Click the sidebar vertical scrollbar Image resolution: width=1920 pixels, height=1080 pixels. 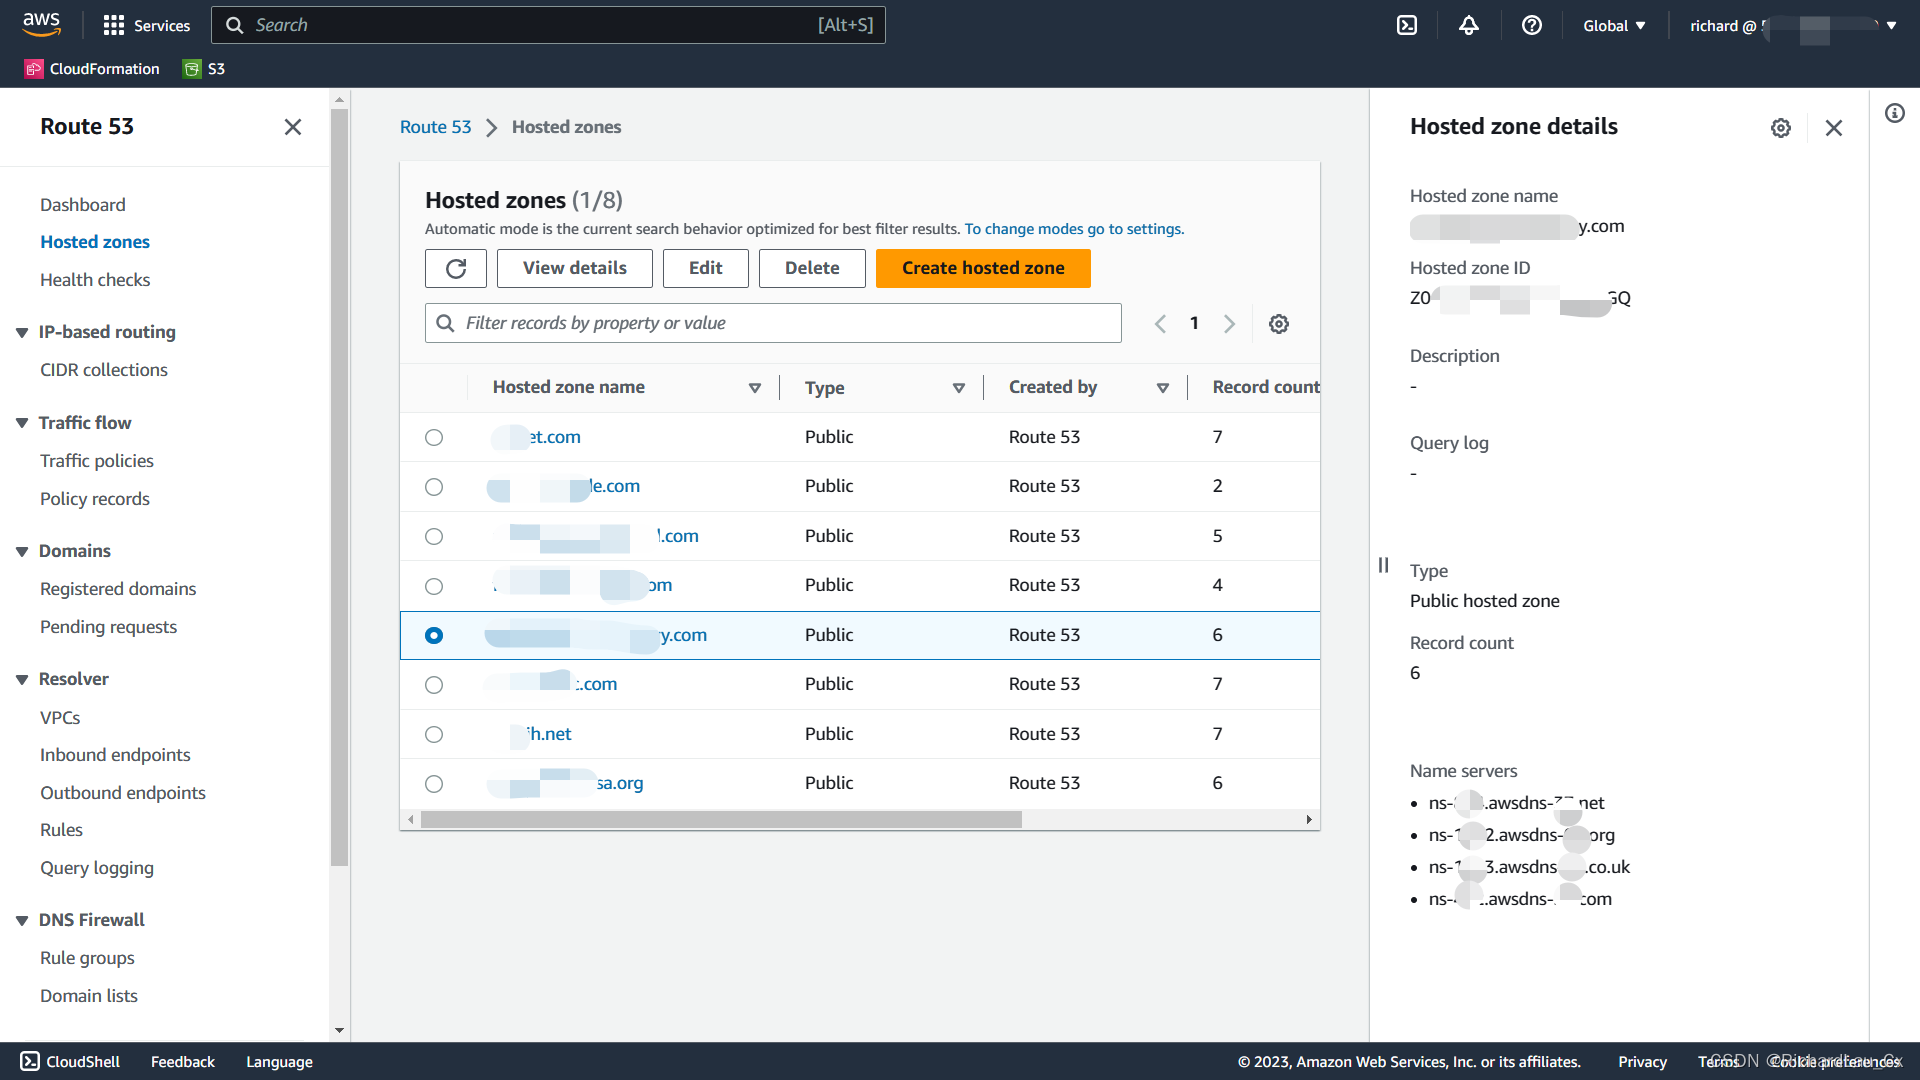coord(339,488)
